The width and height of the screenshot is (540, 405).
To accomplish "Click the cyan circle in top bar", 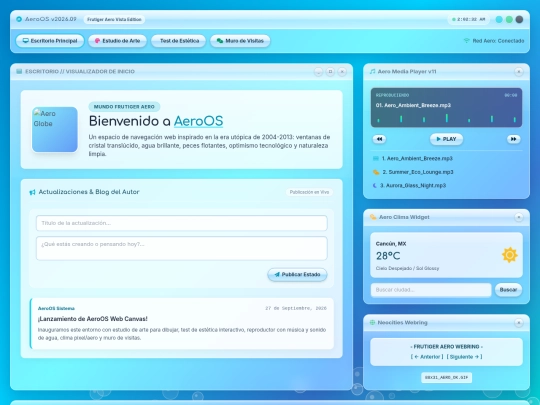I will point(499,19).
